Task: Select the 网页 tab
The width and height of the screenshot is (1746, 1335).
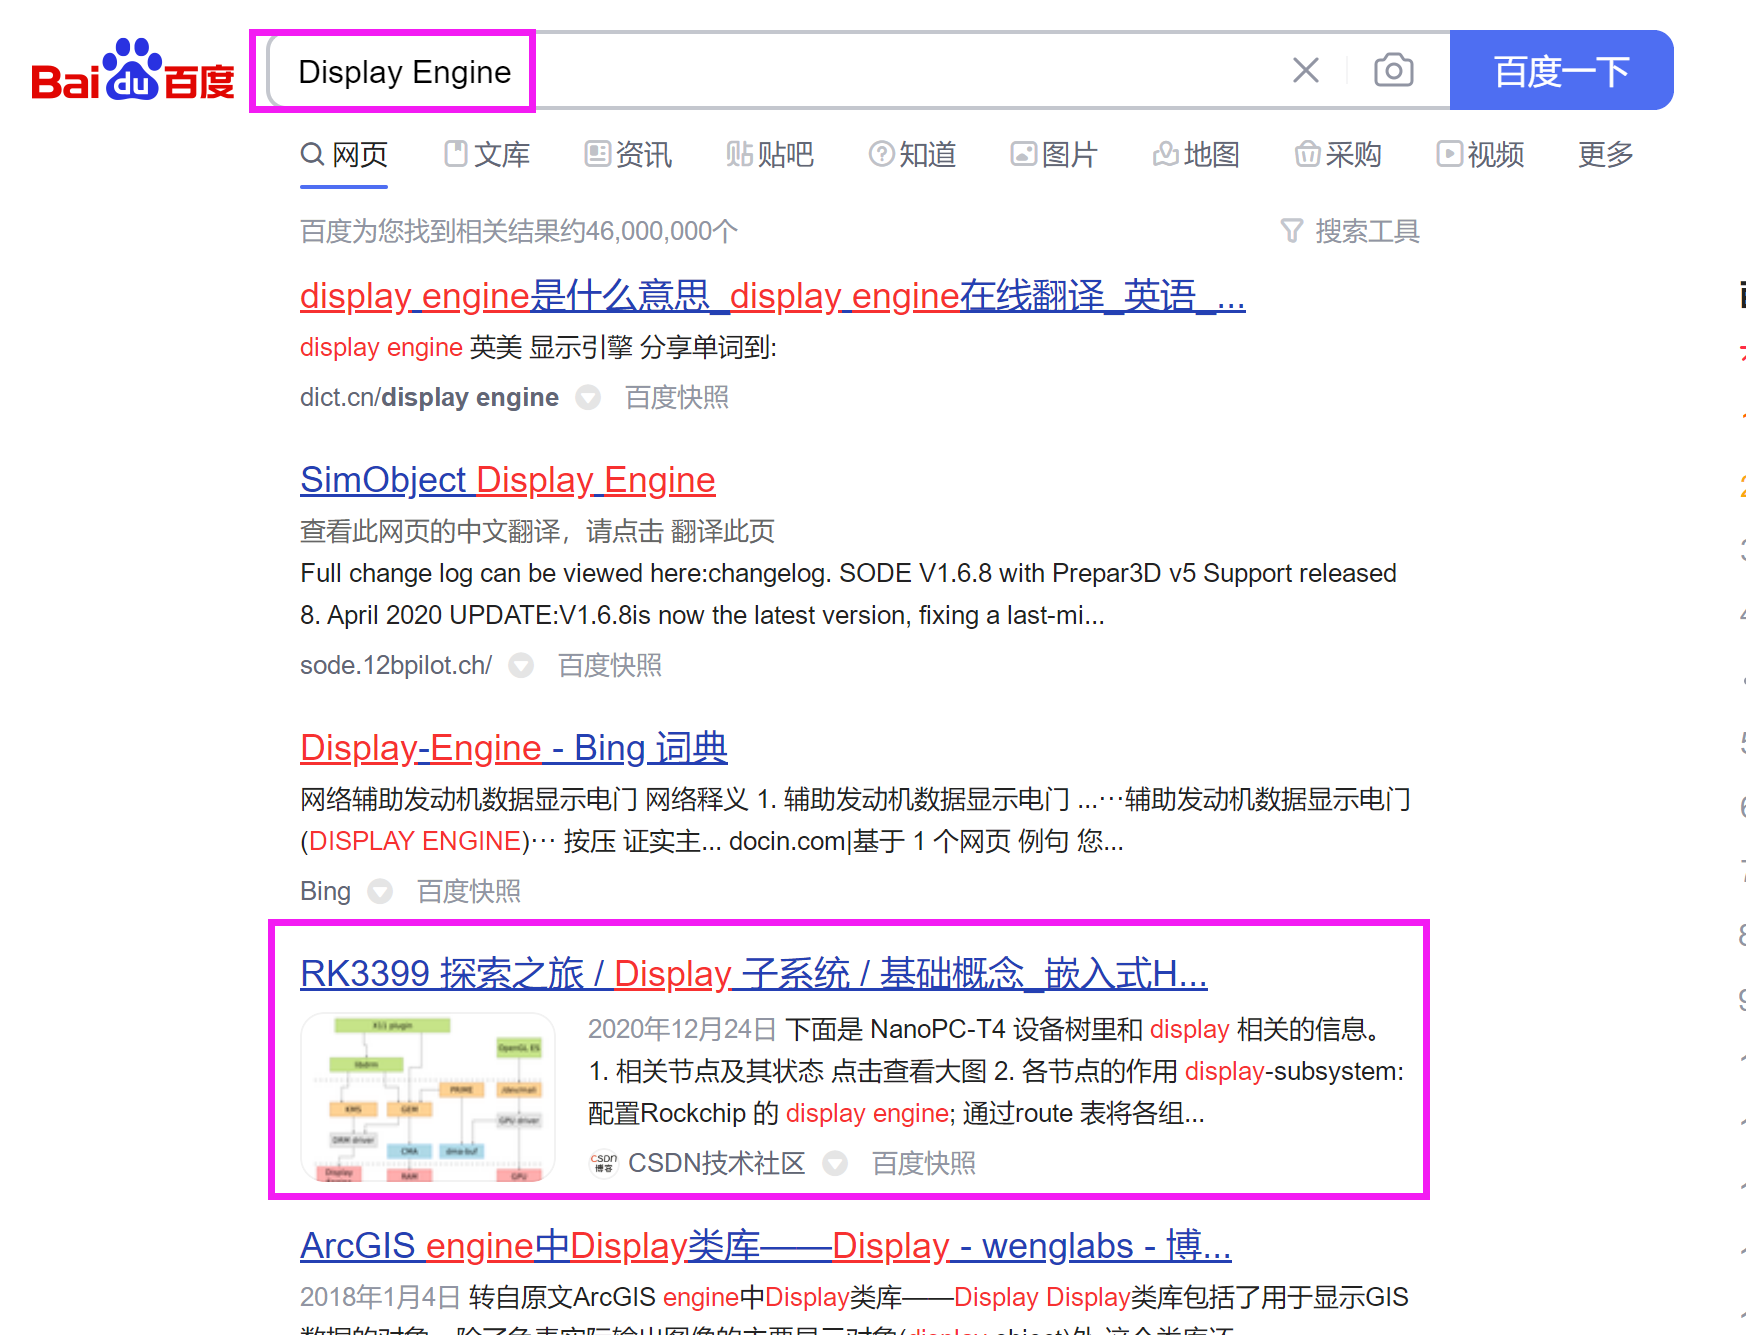Action: pyautogui.click(x=344, y=155)
